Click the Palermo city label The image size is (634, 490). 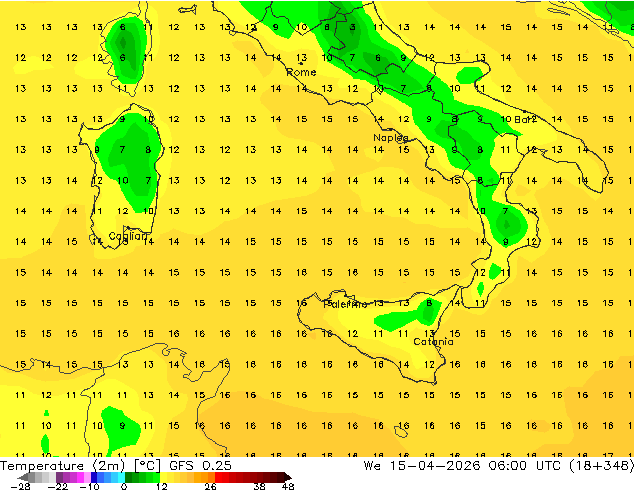coord(345,304)
